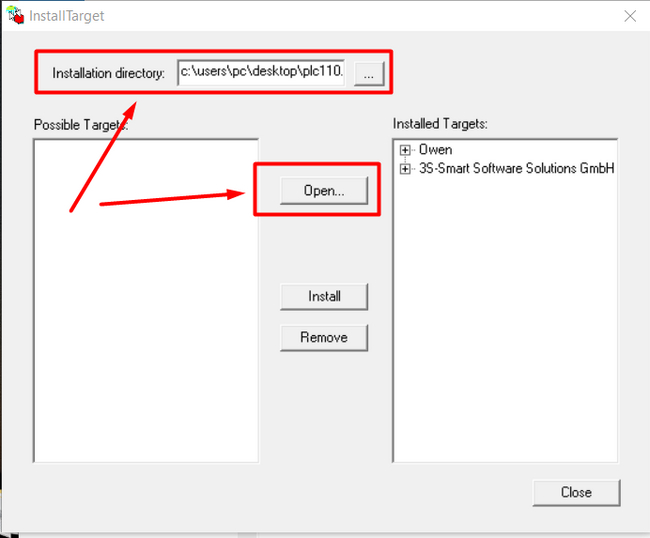Select 3S-Smart Software Solutions GmbH entry
Screen dimensions: 650x538
[x=517, y=168]
